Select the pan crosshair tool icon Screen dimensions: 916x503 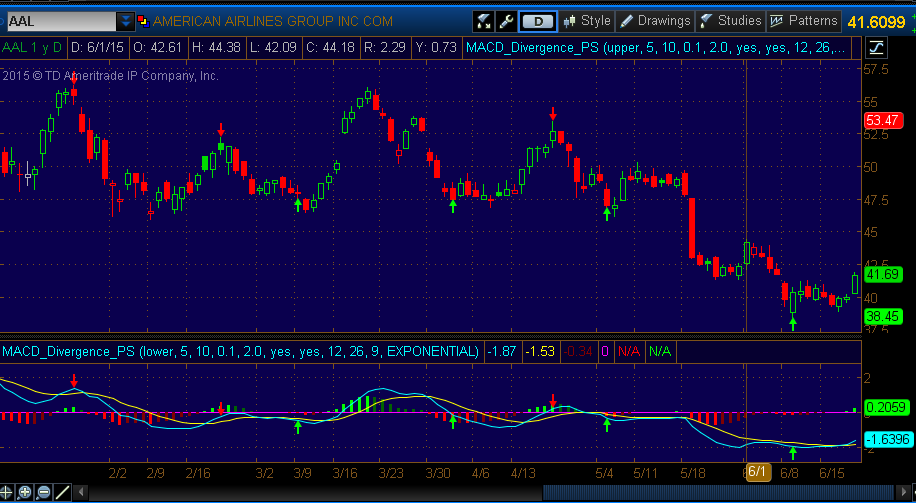[x=6, y=492]
